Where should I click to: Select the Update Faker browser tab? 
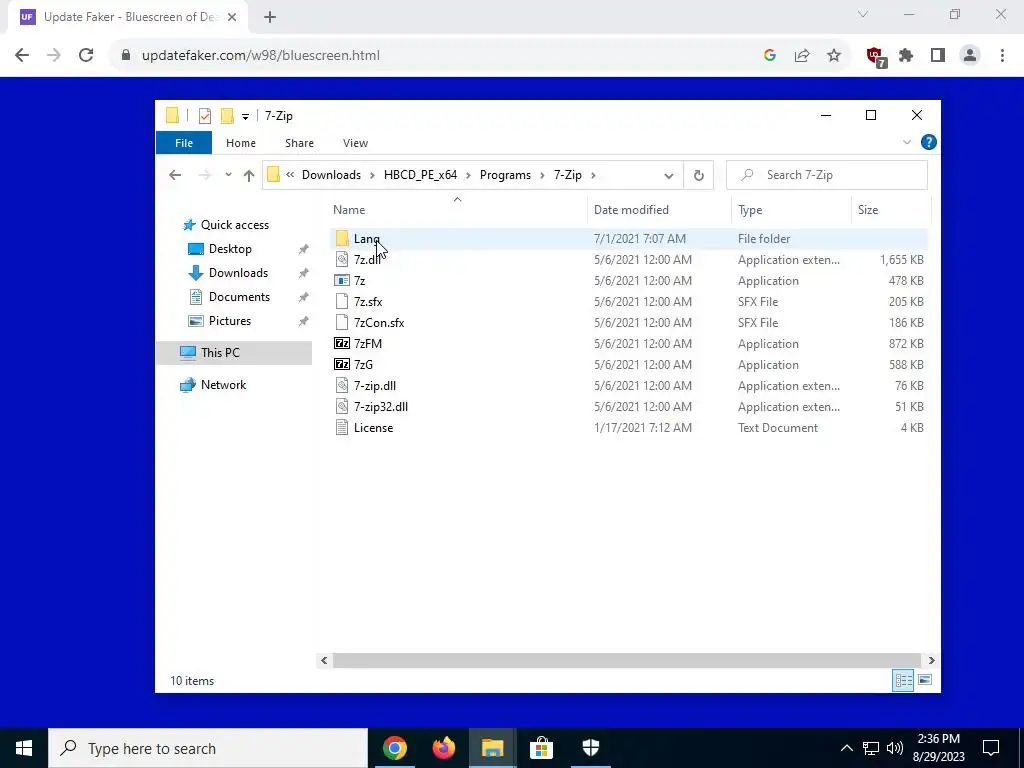click(x=129, y=17)
